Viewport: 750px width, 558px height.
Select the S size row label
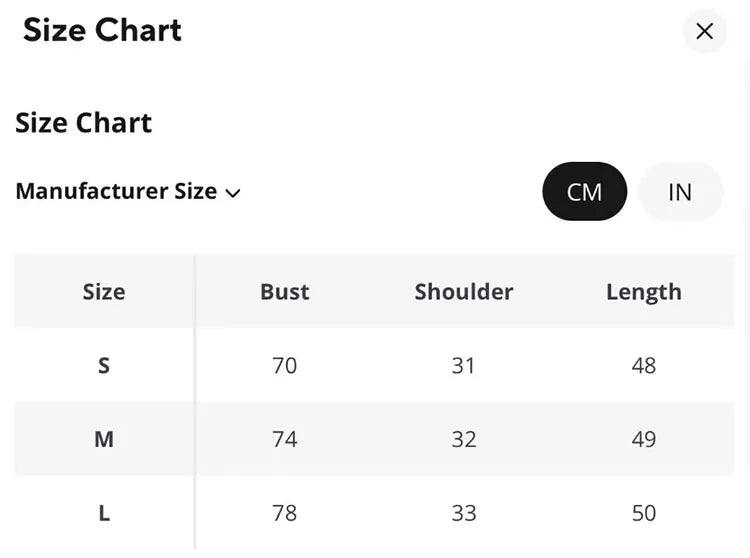tap(104, 365)
